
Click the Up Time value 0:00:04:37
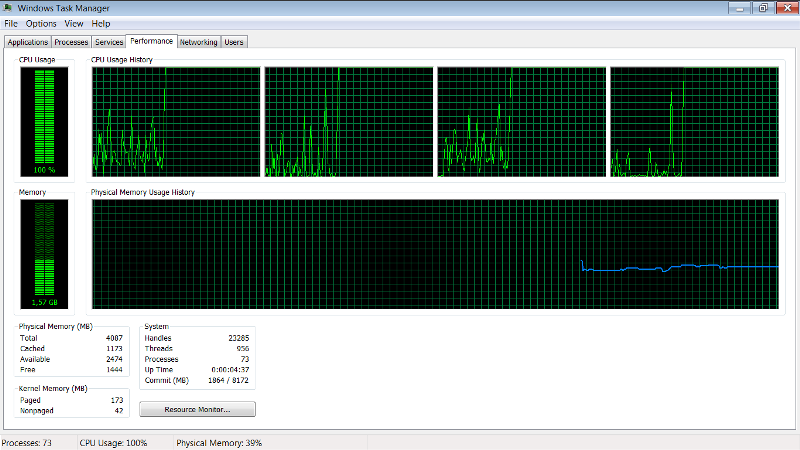point(230,369)
